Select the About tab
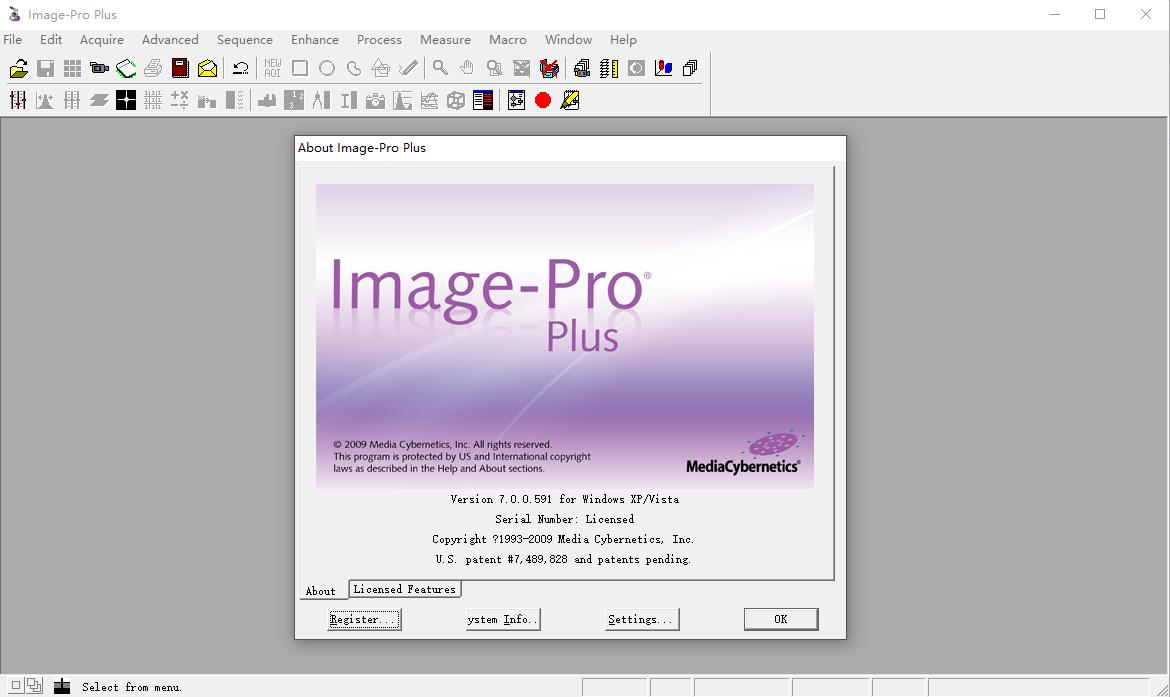 tap(321, 591)
